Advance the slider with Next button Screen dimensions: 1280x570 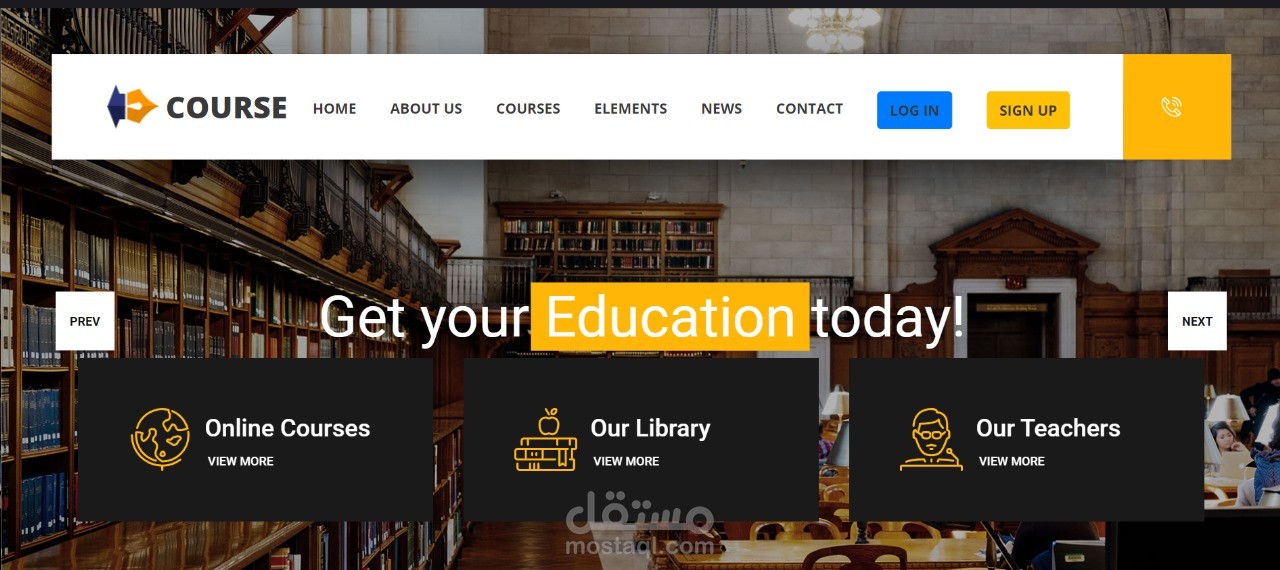(1197, 321)
